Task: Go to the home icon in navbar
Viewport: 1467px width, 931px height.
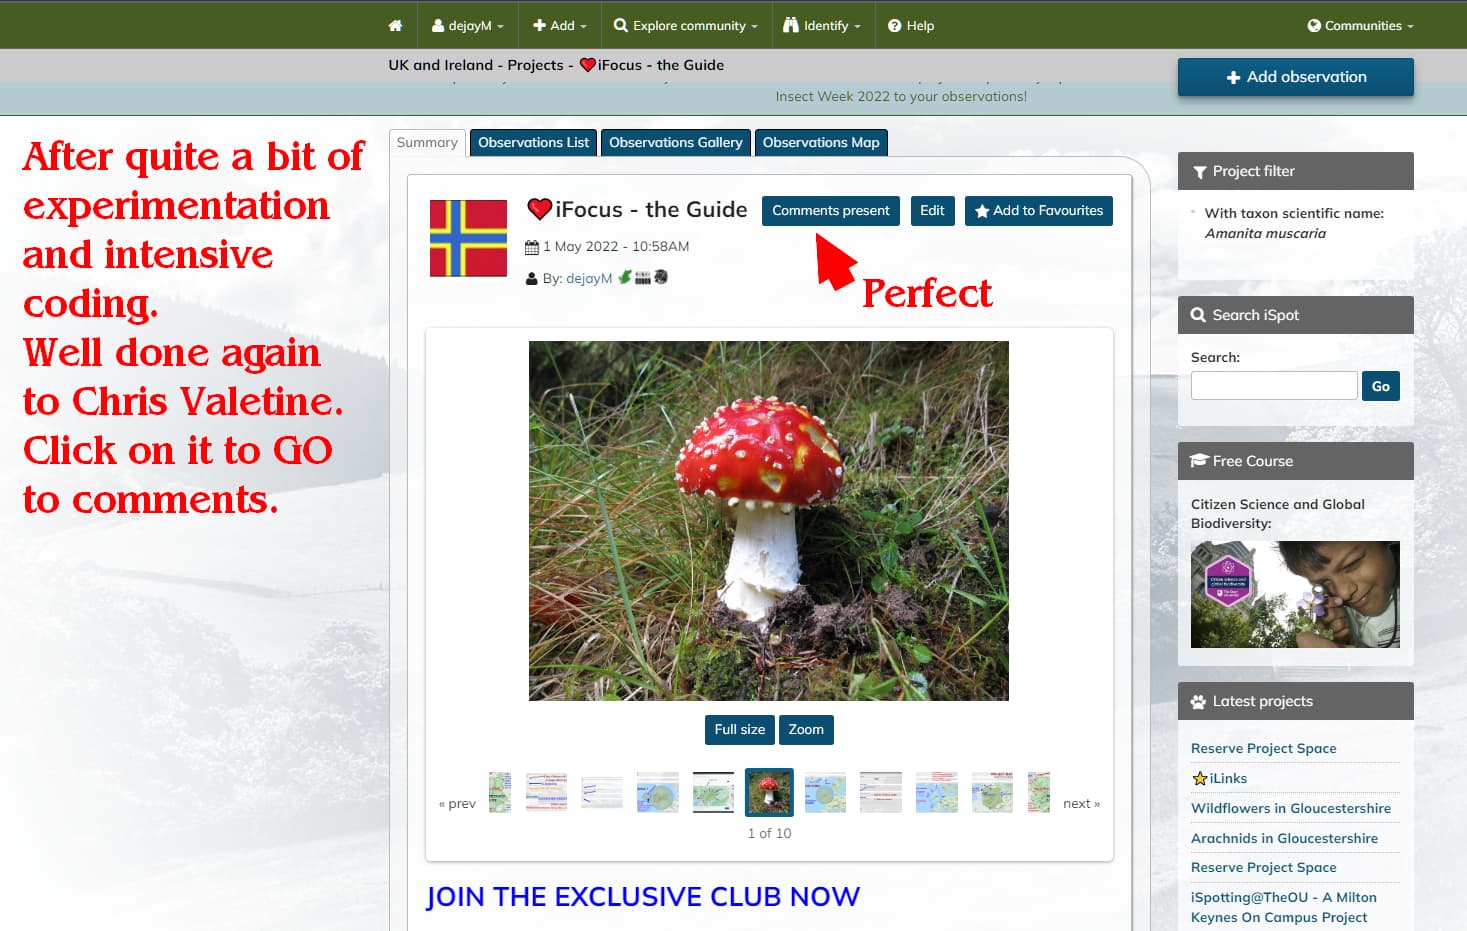Action: 395,25
